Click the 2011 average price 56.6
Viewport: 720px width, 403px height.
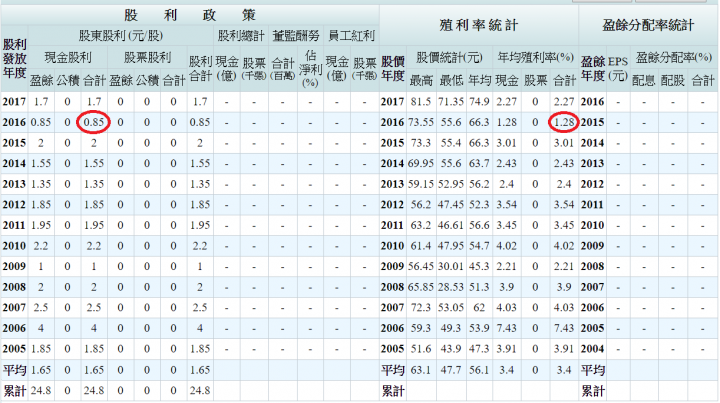point(479,225)
